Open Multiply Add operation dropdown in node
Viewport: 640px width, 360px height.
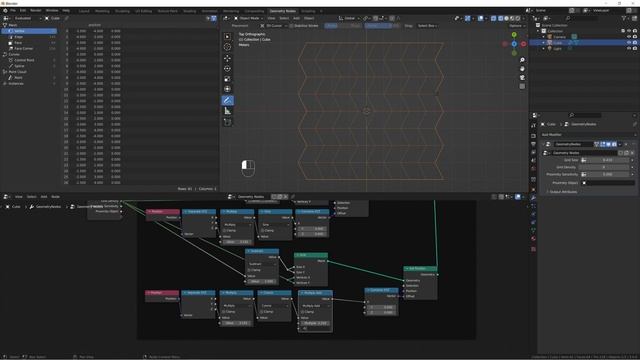pyautogui.click(x=316, y=306)
